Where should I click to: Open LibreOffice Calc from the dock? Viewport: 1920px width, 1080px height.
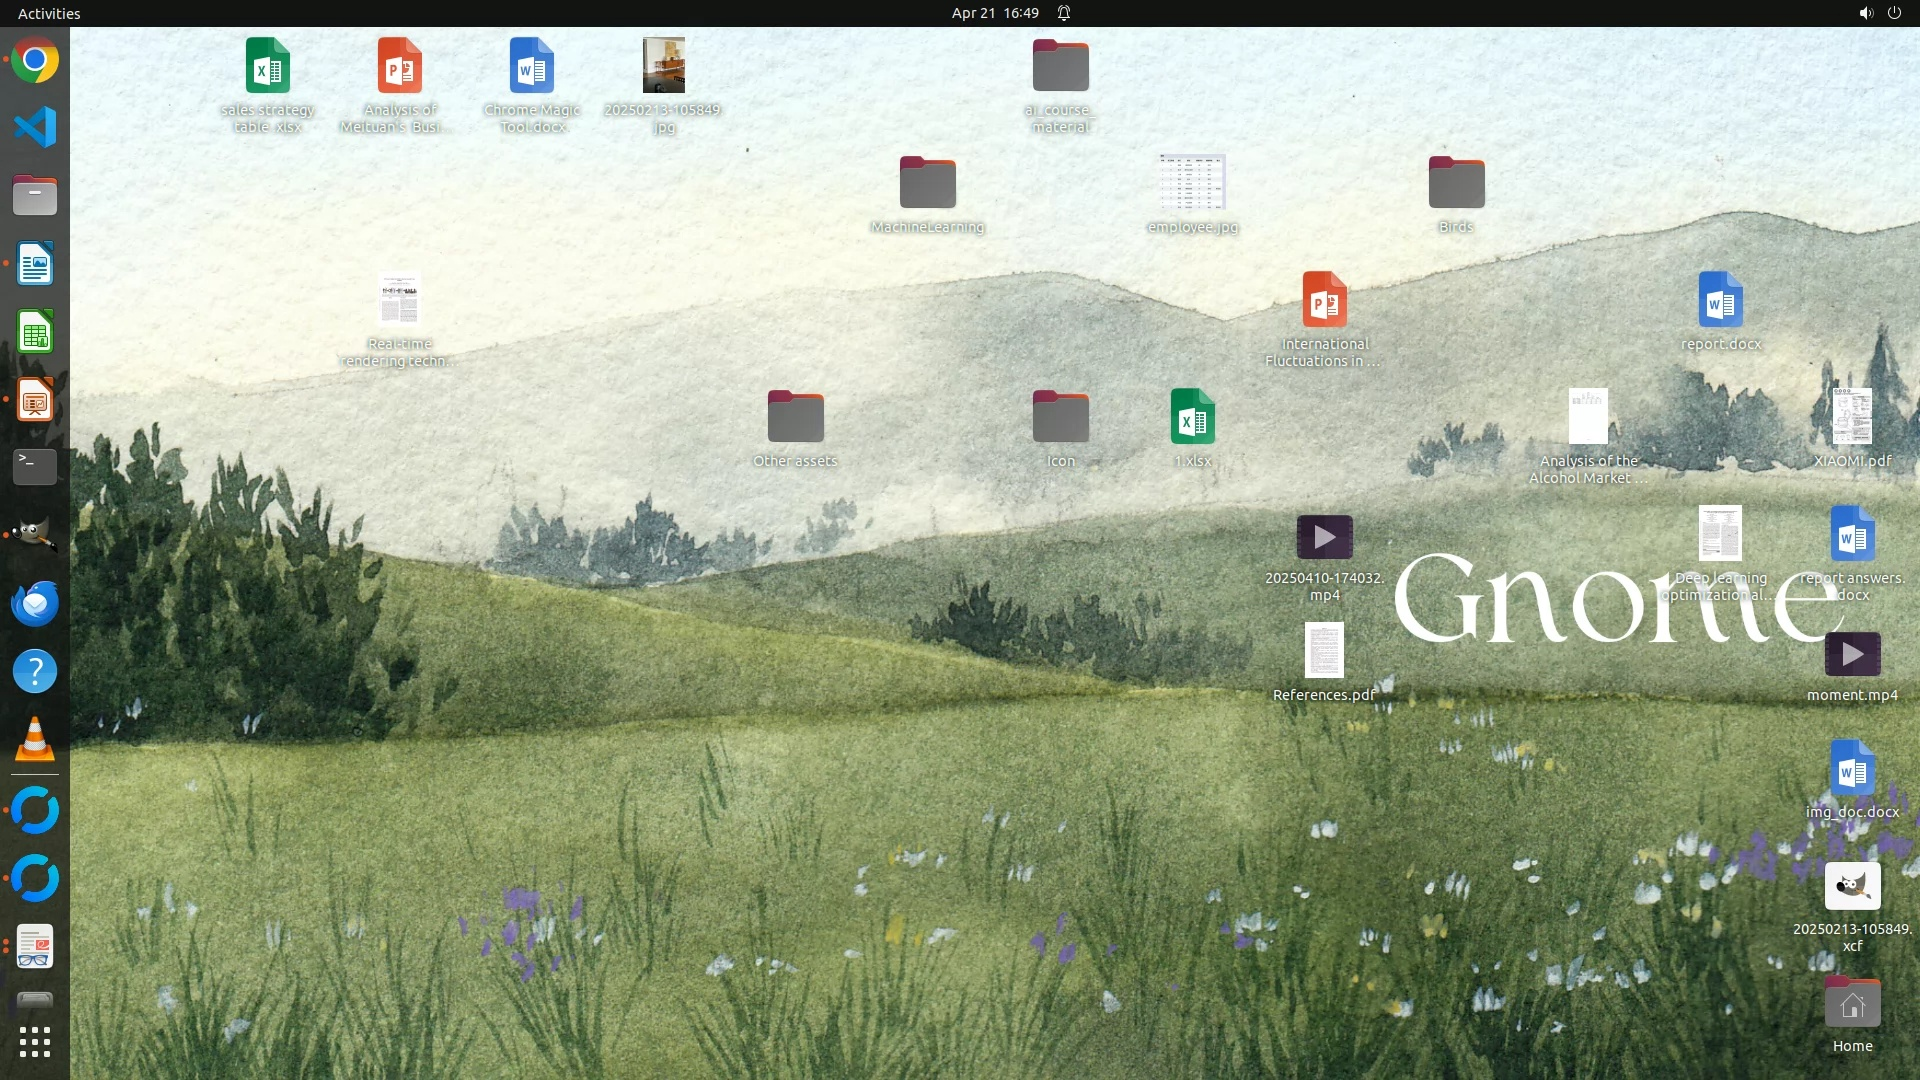tap(35, 333)
